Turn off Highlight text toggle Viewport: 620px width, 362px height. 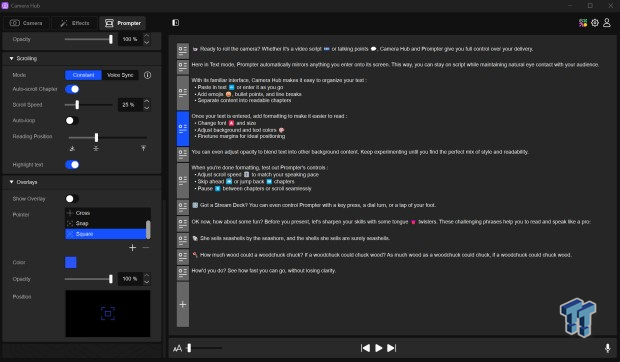[72, 164]
